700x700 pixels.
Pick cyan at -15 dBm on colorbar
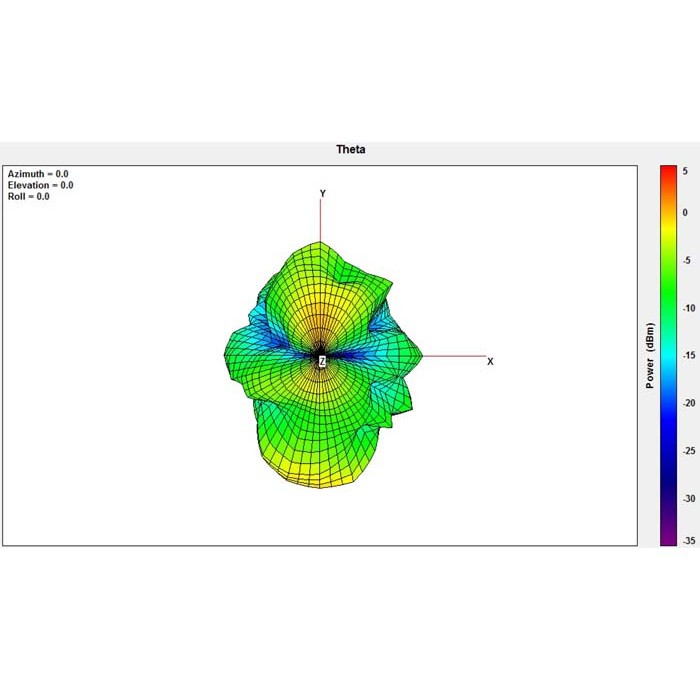[668, 355]
